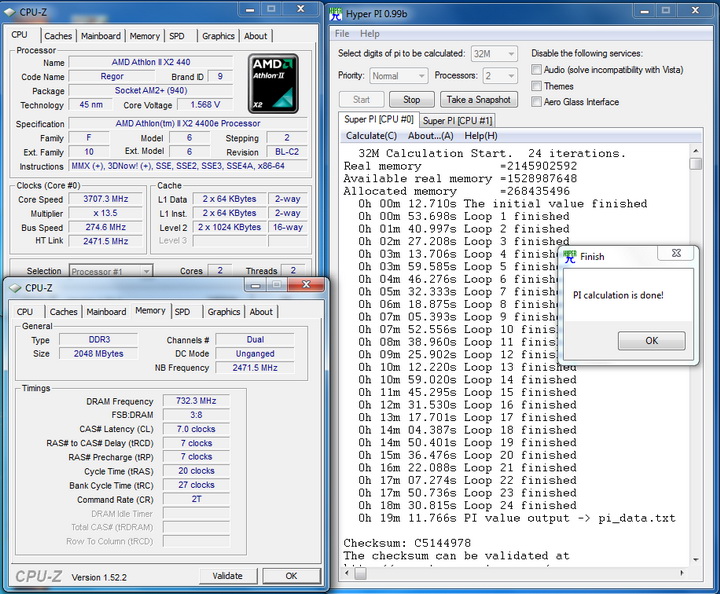Open the About...(A) menu
Image resolution: width=720 pixels, height=594 pixels.
430,136
